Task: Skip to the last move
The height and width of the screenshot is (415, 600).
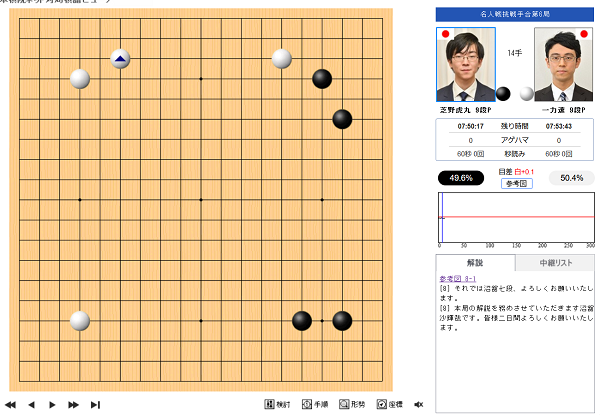Action: pyautogui.click(x=95, y=404)
